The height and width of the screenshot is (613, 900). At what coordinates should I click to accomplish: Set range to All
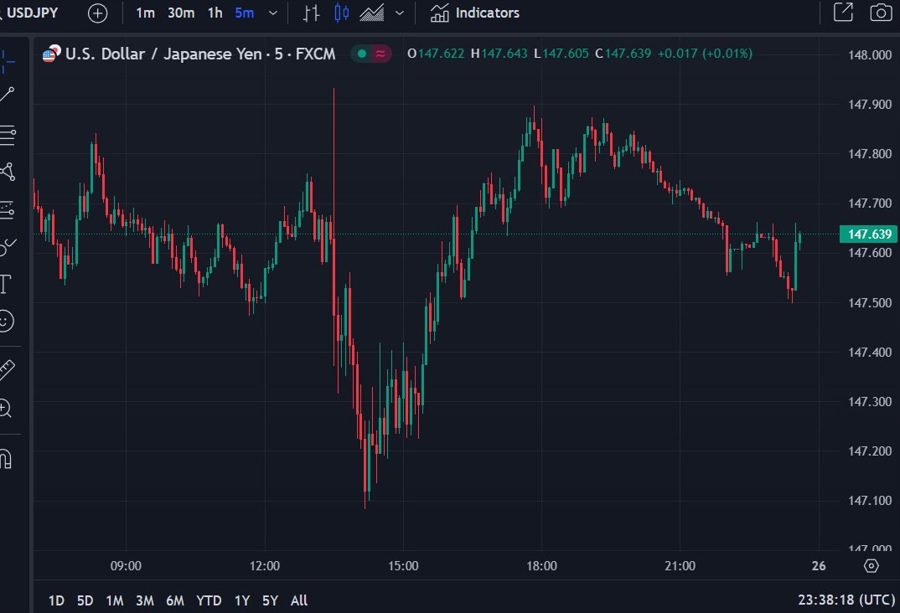click(299, 600)
